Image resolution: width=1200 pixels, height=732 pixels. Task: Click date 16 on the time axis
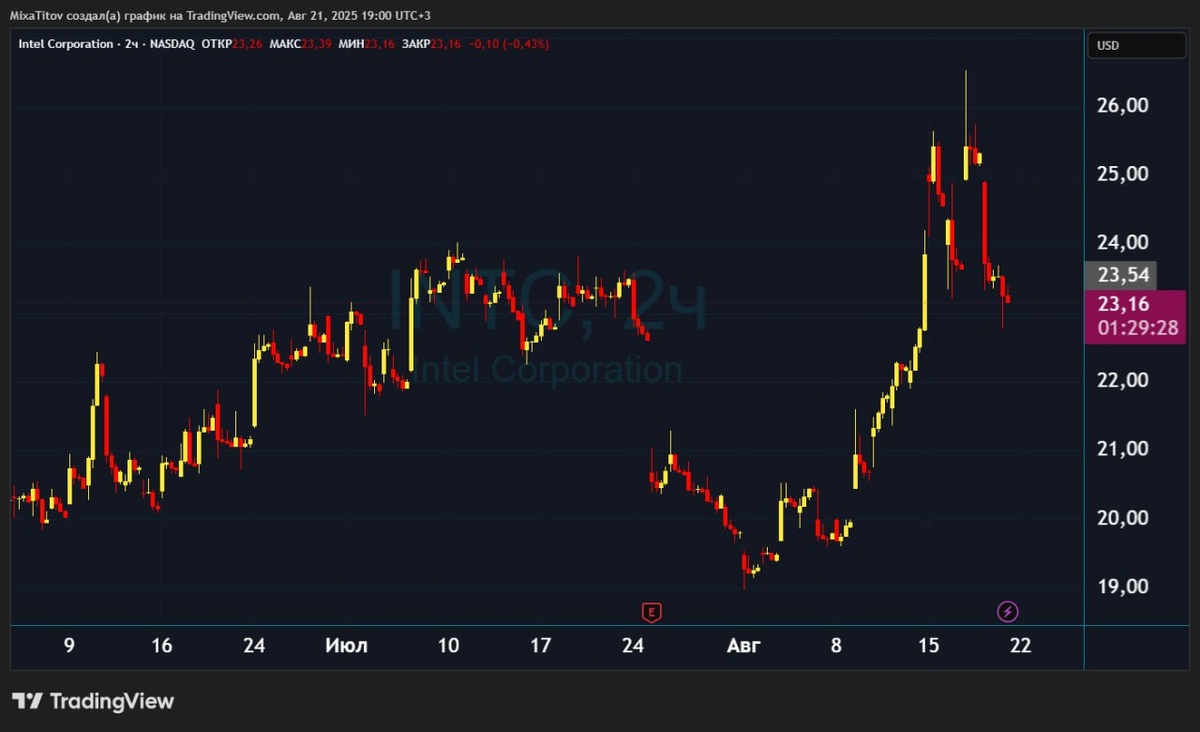point(162,646)
